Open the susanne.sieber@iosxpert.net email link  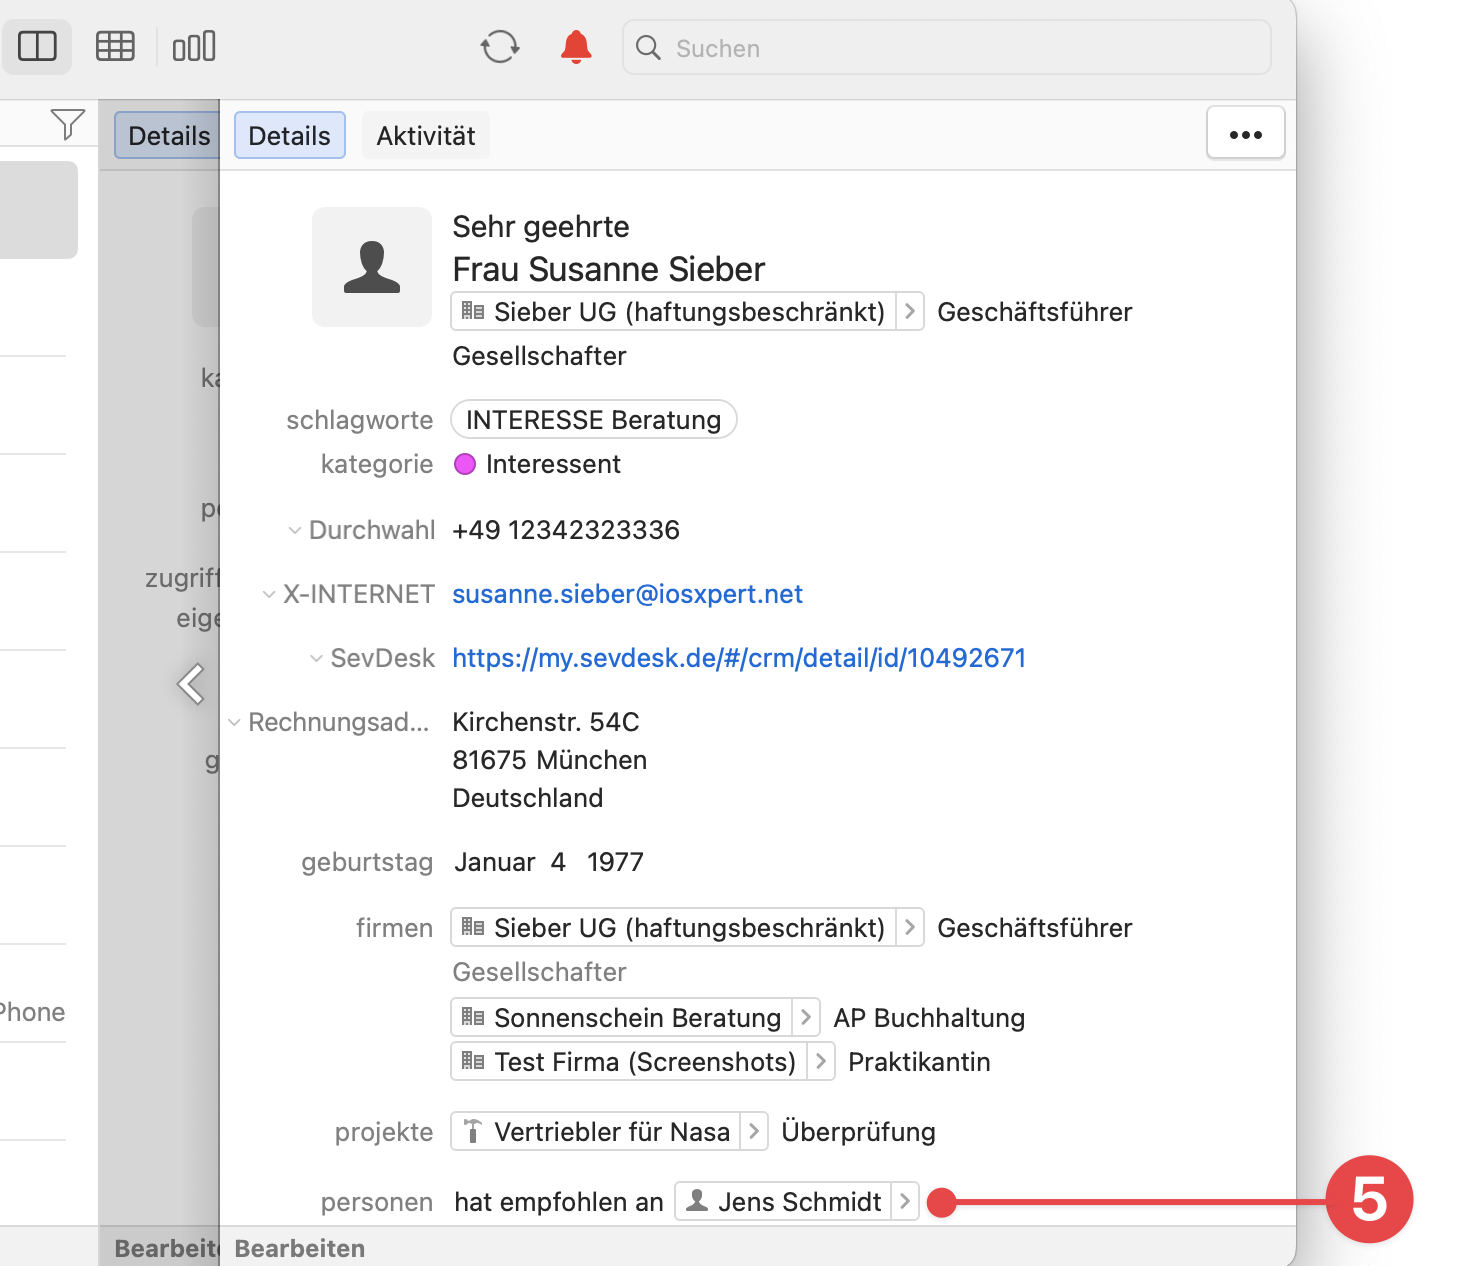click(627, 595)
